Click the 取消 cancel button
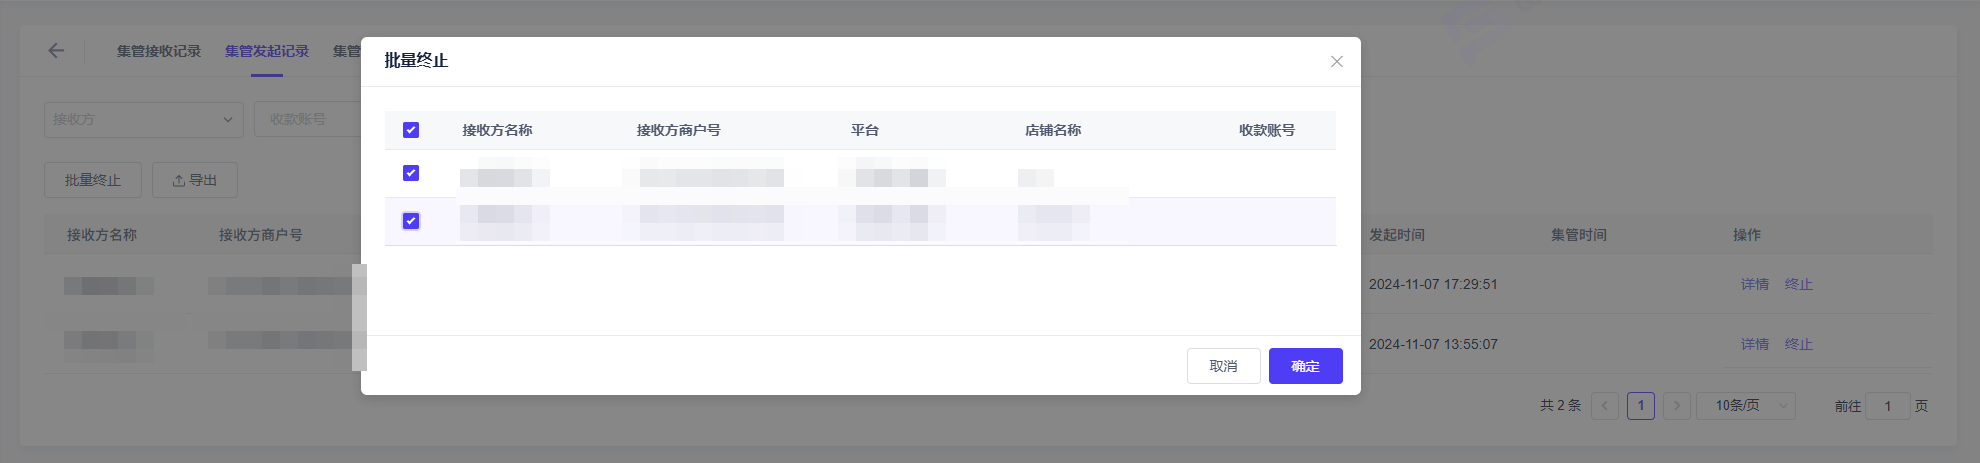This screenshot has width=1980, height=463. pyautogui.click(x=1223, y=366)
